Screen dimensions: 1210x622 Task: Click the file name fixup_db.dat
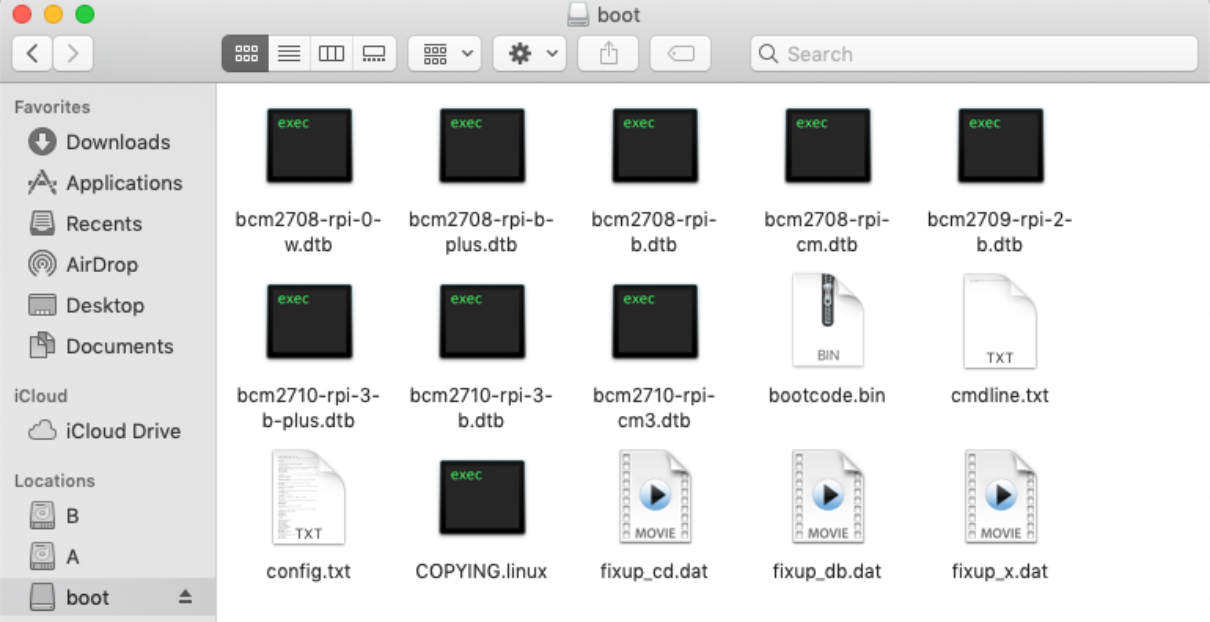point(827,572)
